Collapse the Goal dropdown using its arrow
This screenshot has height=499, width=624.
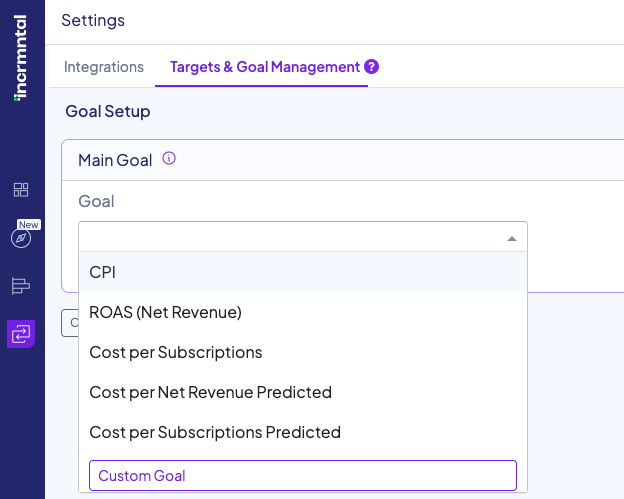[511, 238]
